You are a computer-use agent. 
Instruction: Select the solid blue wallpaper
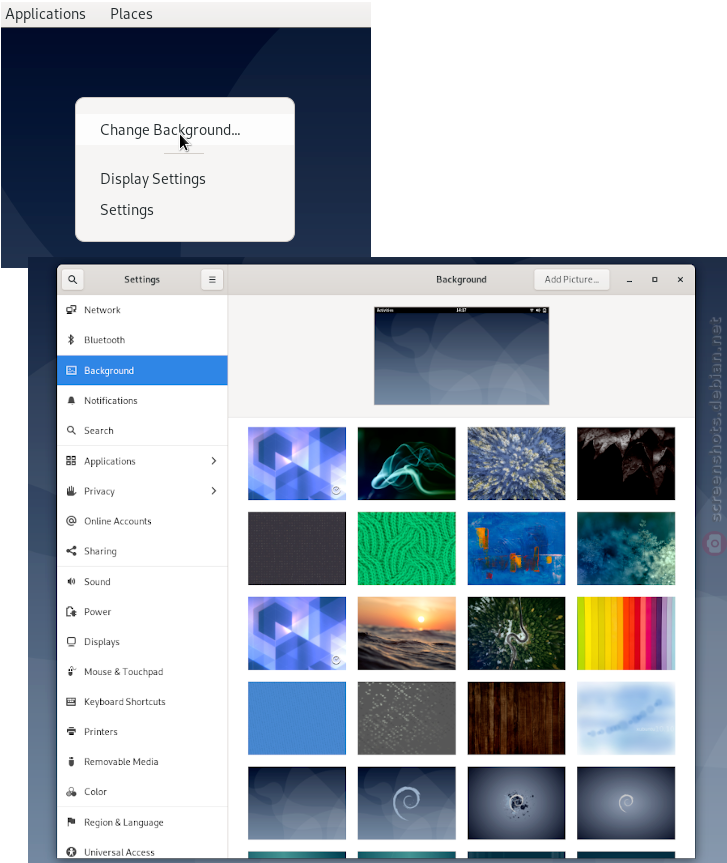tap(297, 718)
